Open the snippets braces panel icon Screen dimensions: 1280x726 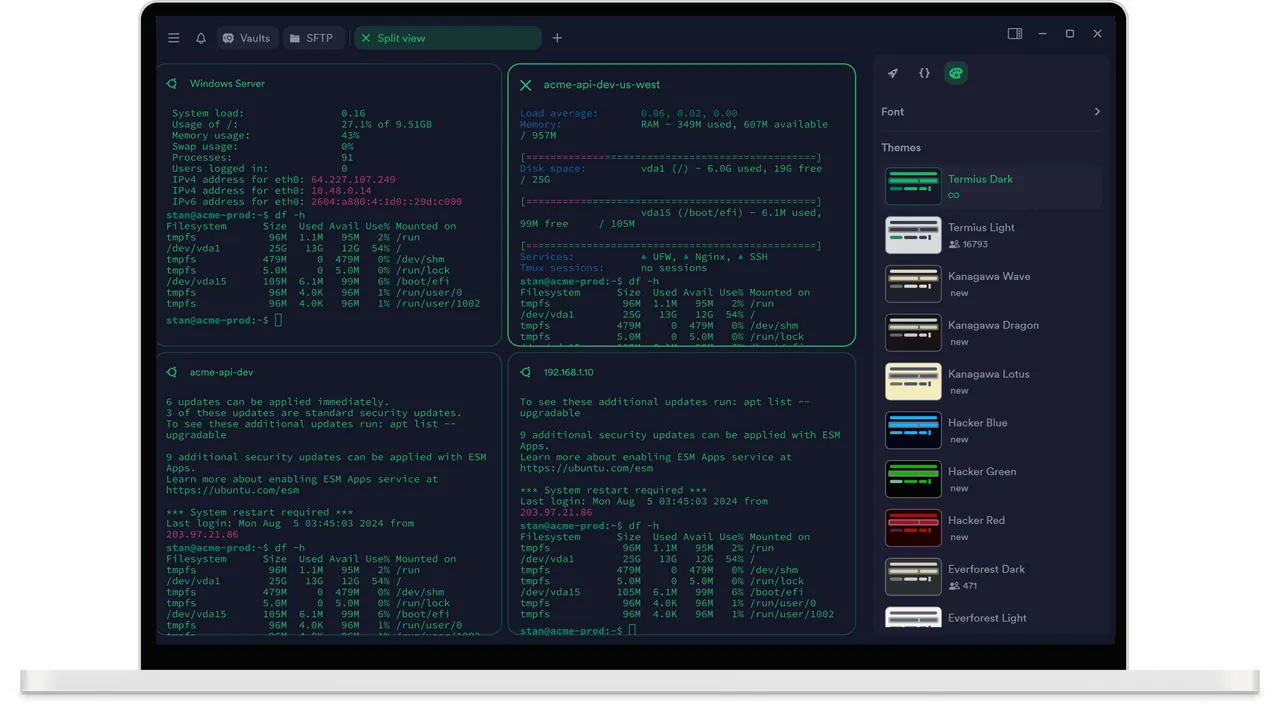[924, 73]
